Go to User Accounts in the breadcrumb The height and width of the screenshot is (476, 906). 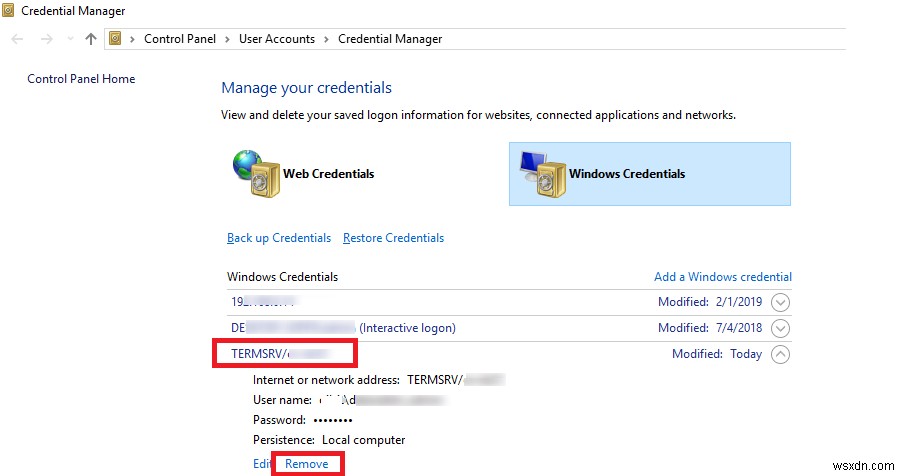[277, 39]
